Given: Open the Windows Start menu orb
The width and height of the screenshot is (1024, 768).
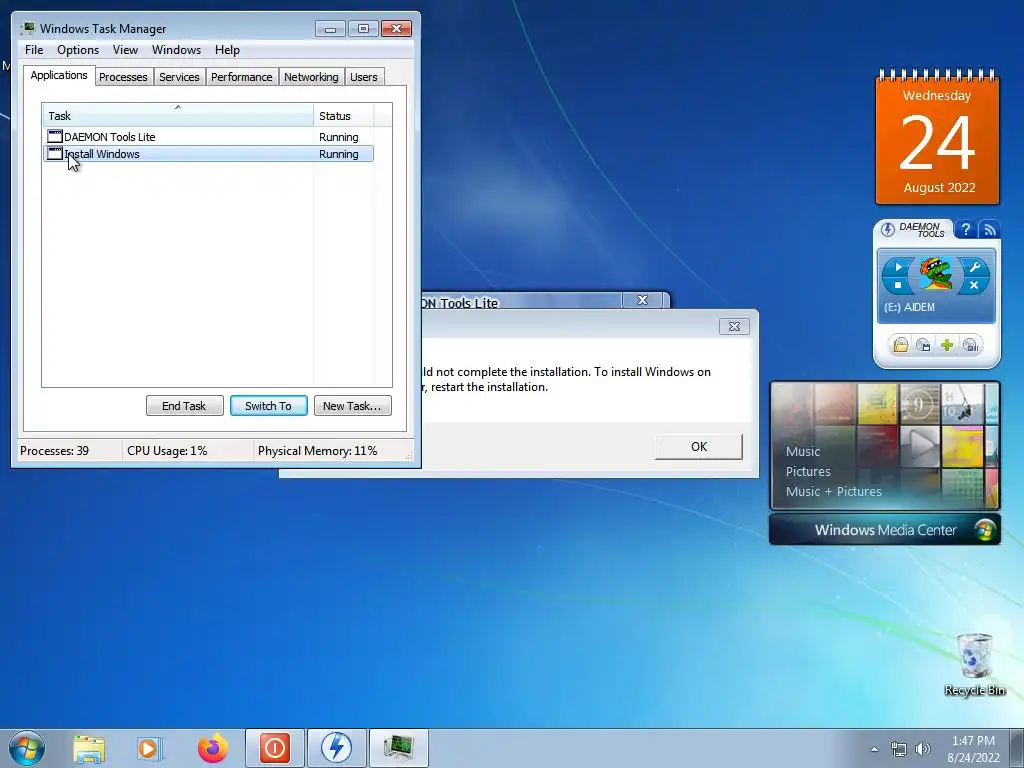Looking at the screenshot, I should [x=27, y=748].
